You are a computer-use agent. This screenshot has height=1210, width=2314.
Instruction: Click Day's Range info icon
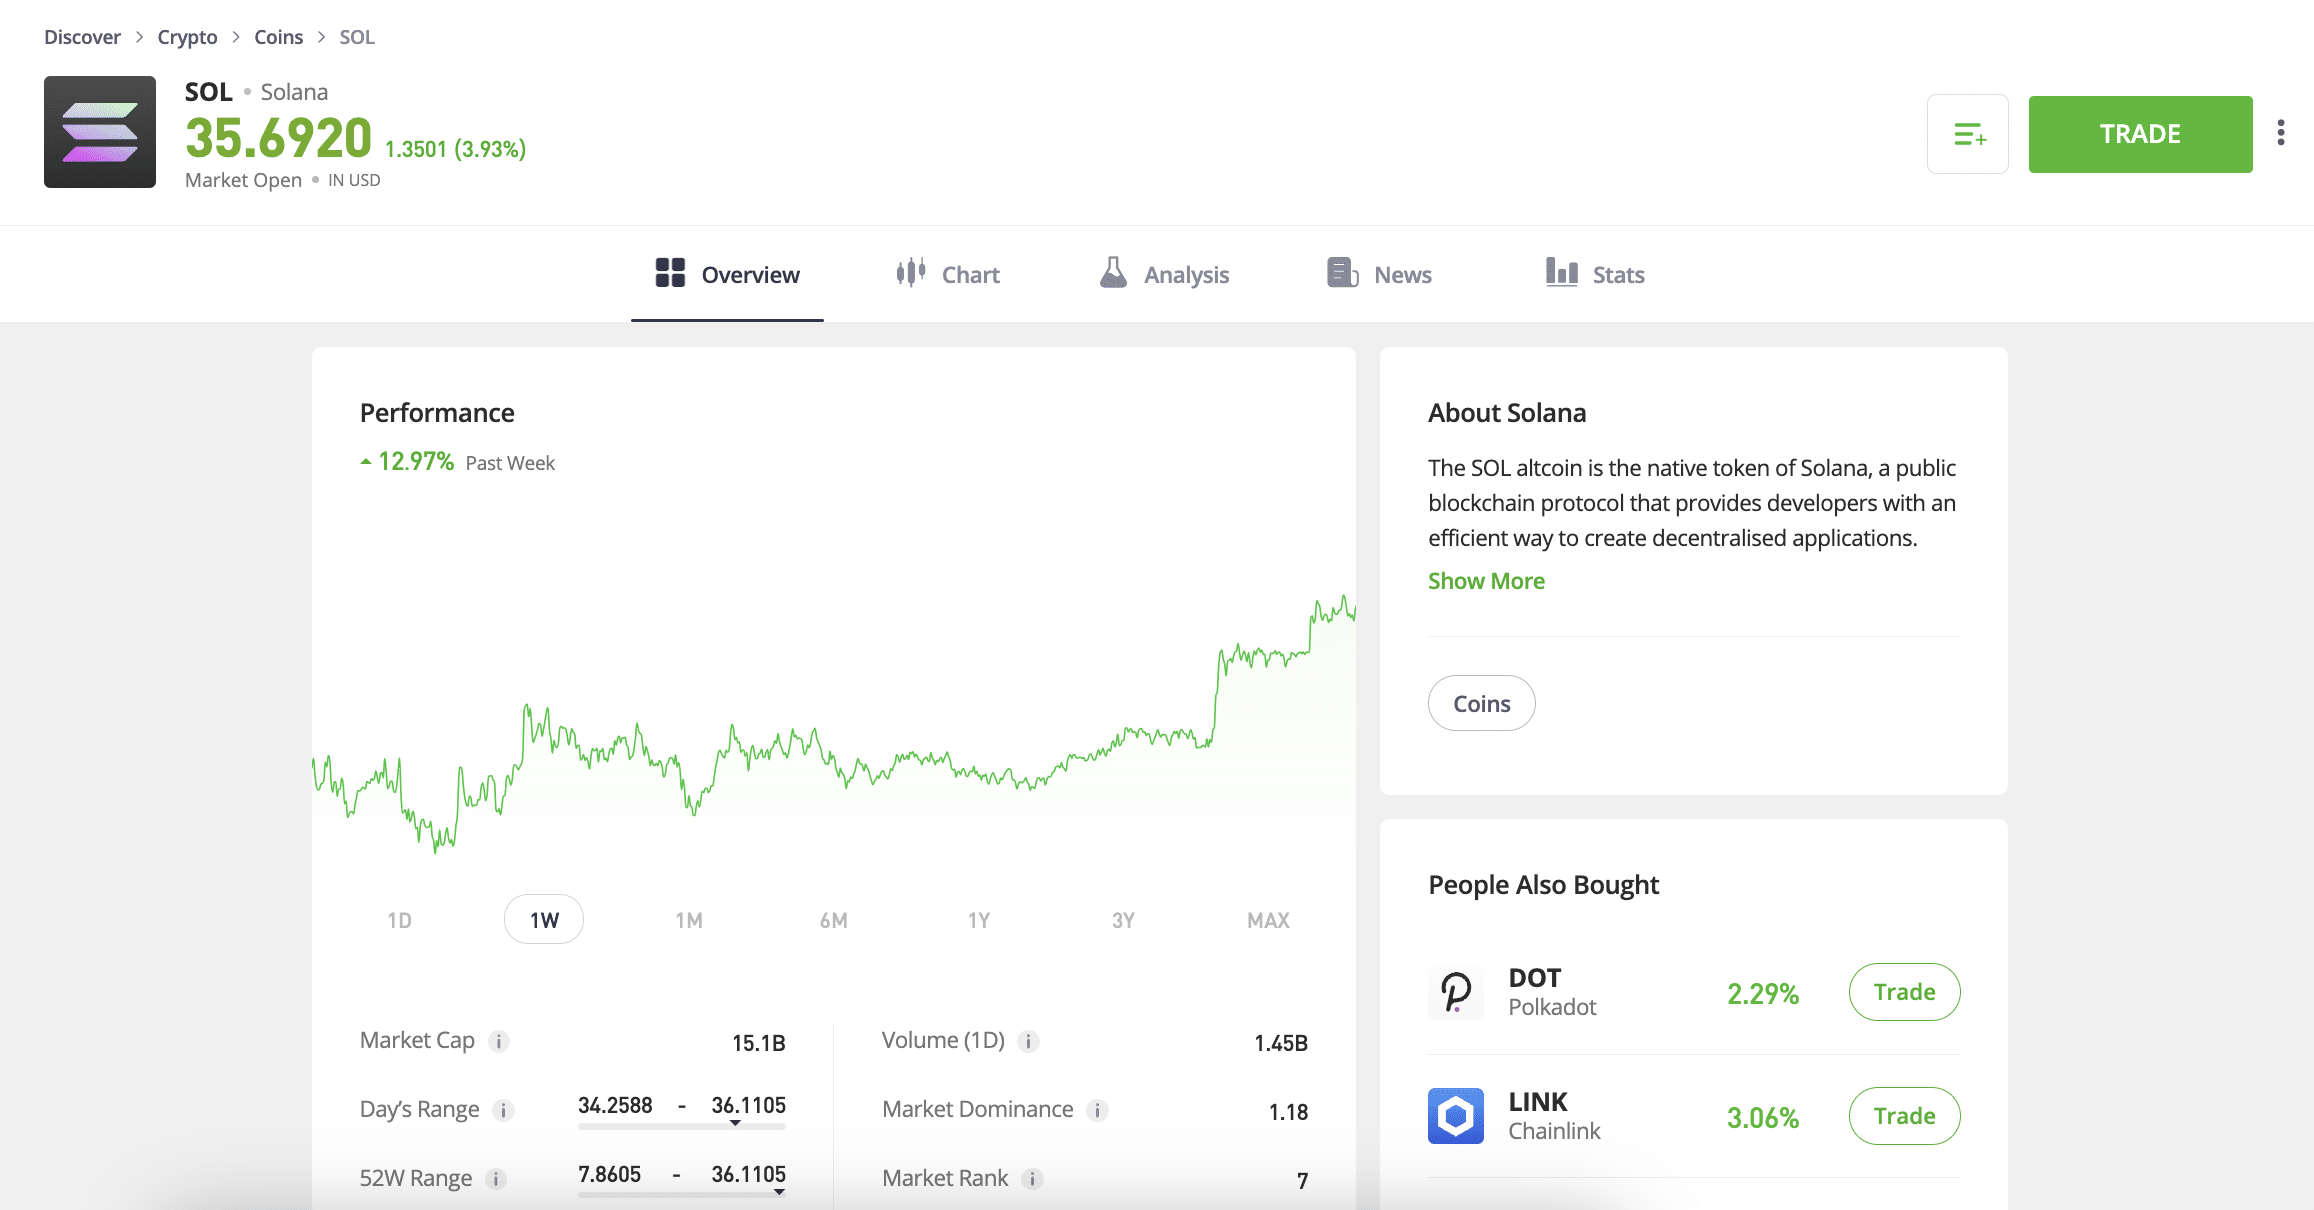pos(504,1111)
